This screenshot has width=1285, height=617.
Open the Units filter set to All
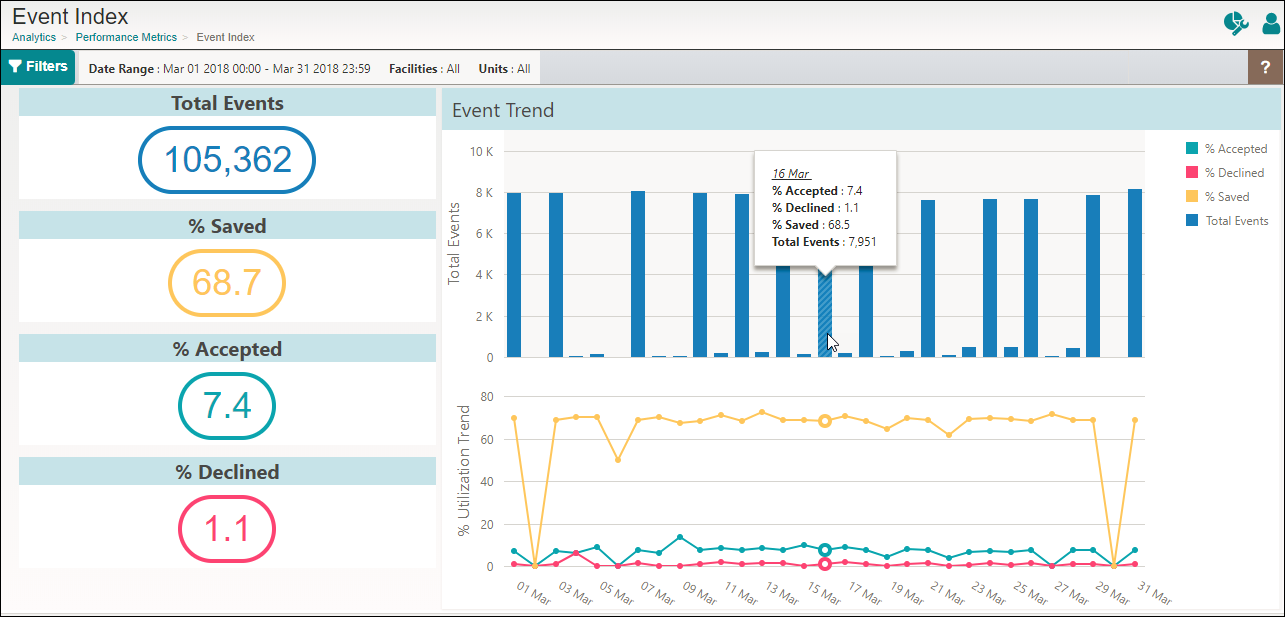[x=523, y=69]
